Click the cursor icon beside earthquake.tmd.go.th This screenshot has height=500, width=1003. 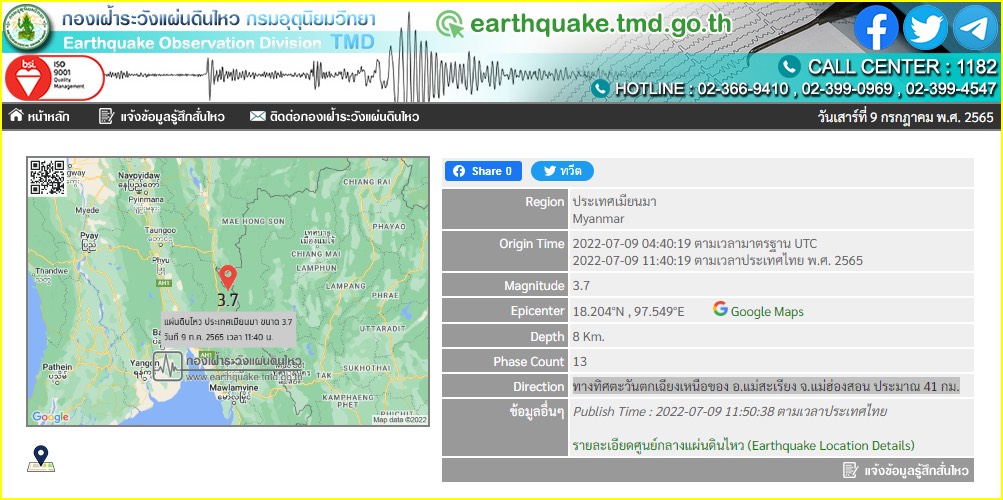450,25
